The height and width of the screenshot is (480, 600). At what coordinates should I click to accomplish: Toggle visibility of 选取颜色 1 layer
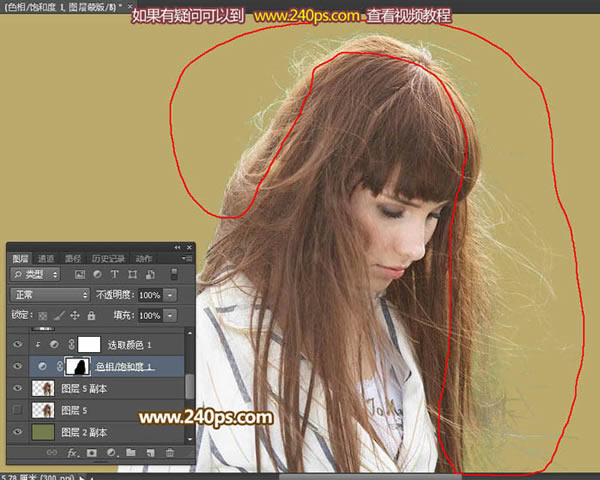[x=16, y=344]
